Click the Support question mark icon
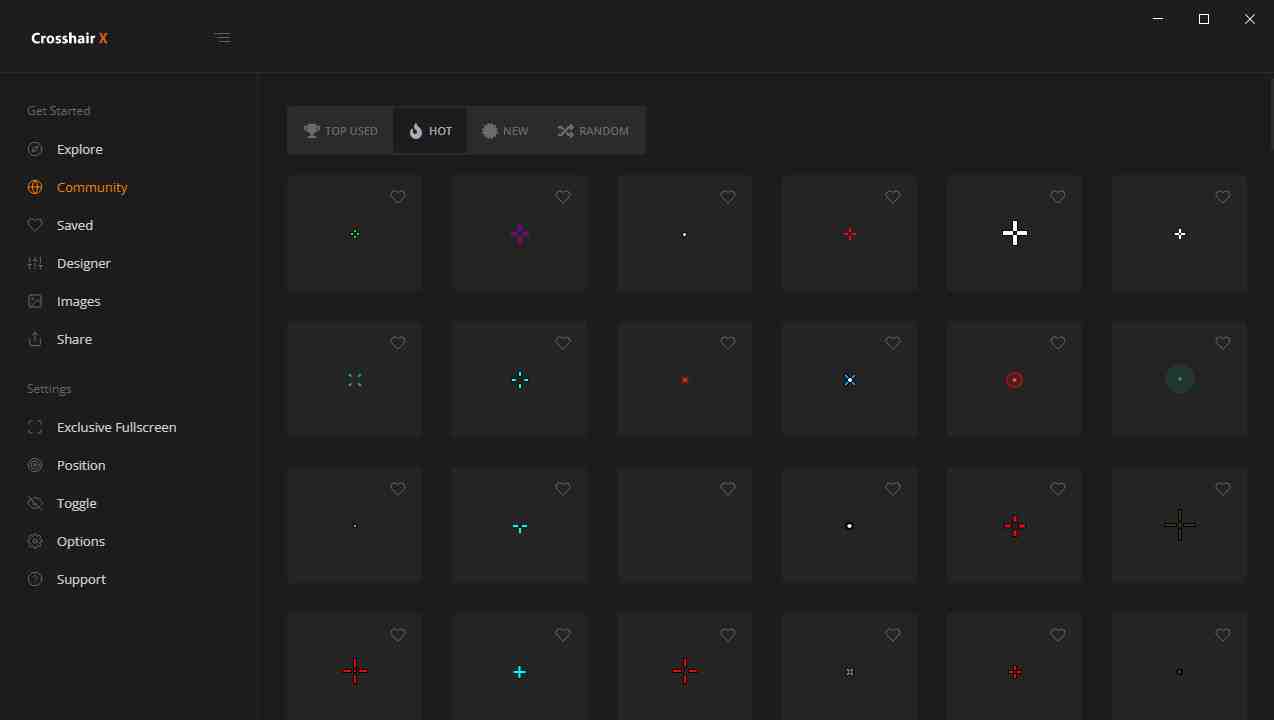 pos(35,579)
